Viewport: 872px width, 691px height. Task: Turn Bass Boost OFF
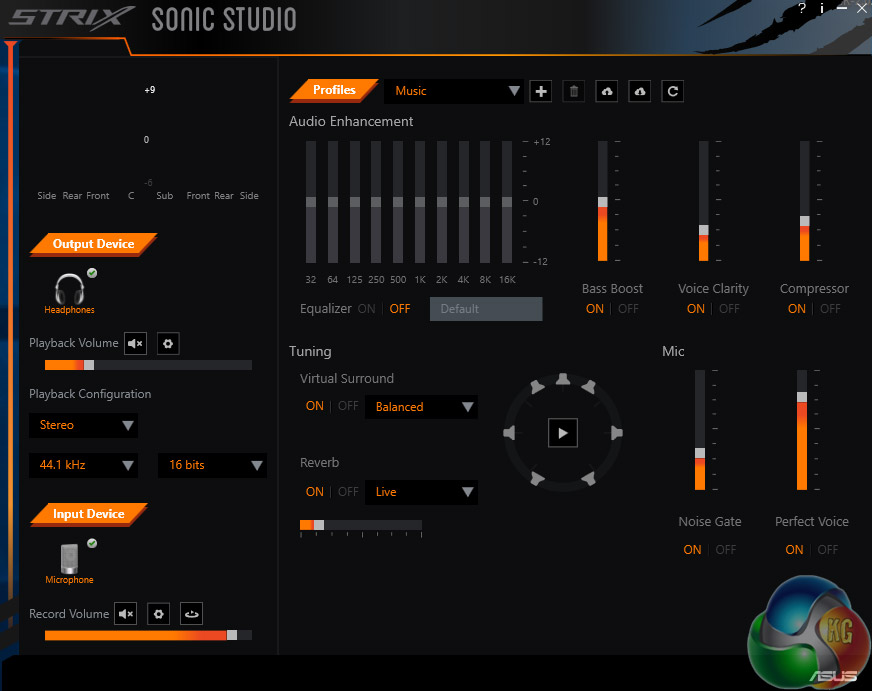point(628,309)
